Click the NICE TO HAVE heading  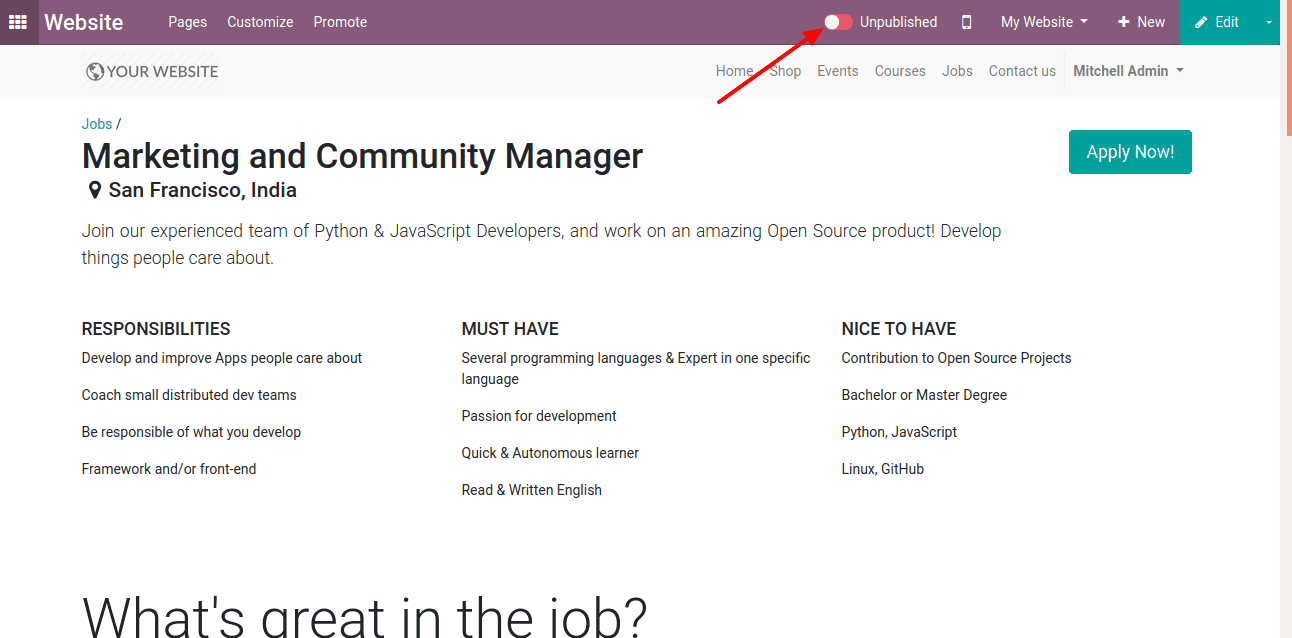[899, 329]
